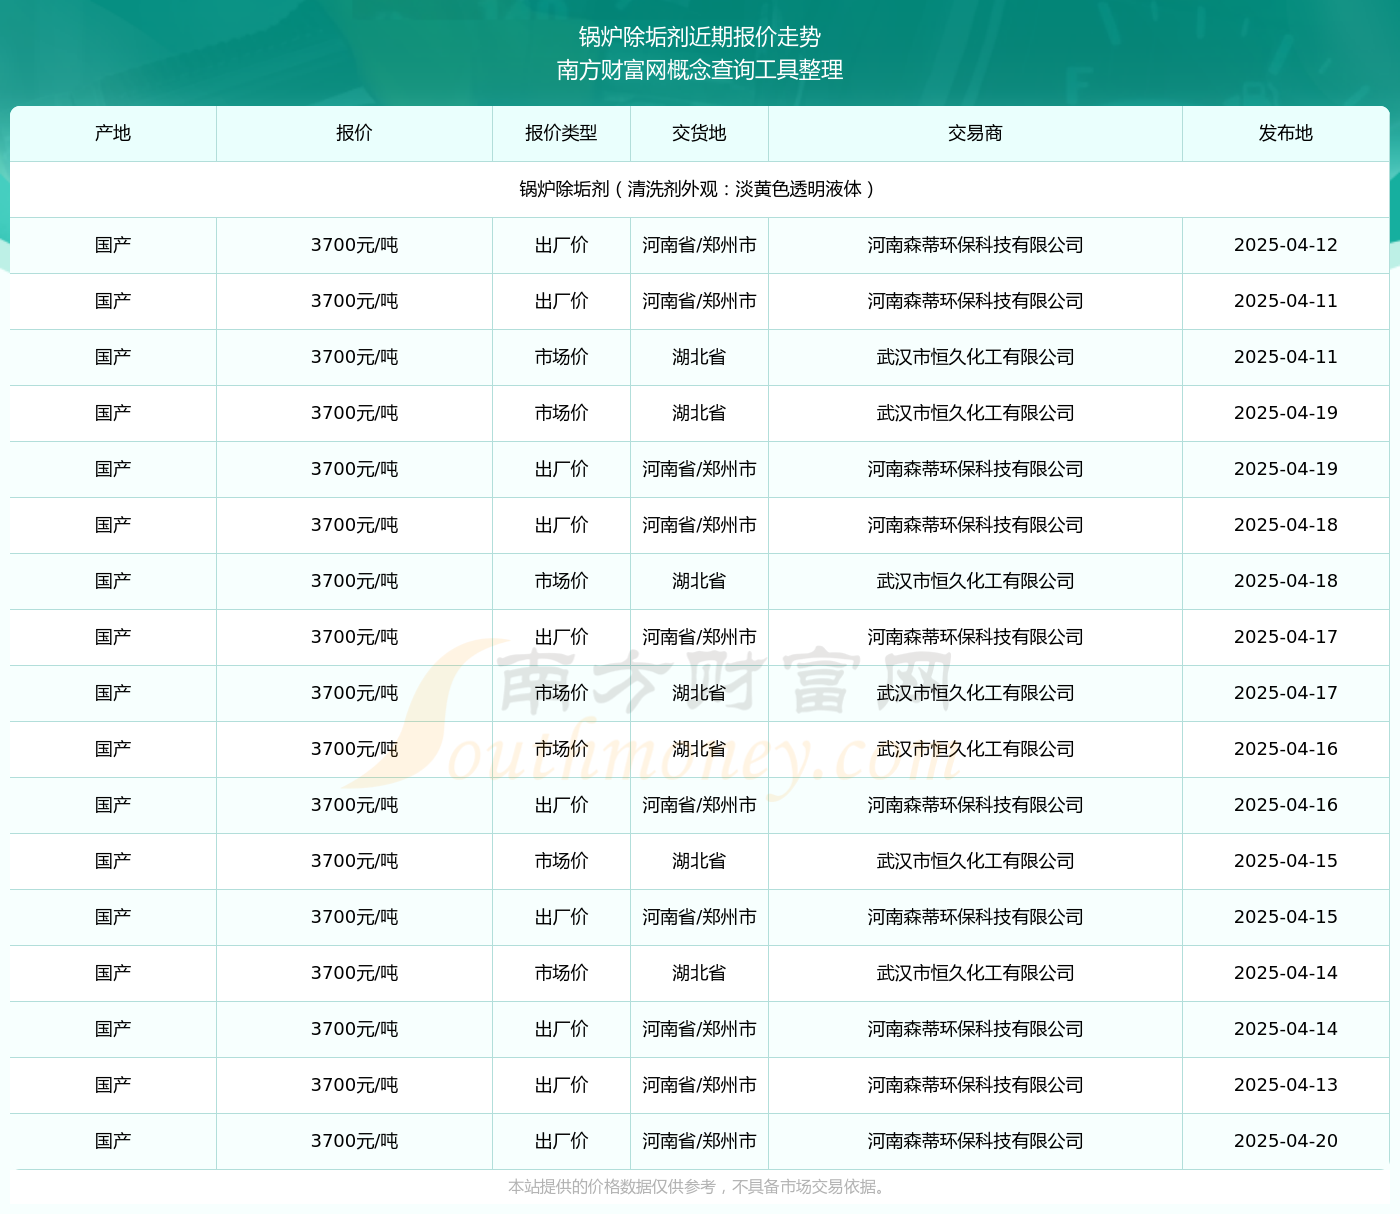Click 武汉市恒久化工有限公司 dated 2025-04-14
Viewport: 1400px width, 1214px height.
(x=975, y=973)
